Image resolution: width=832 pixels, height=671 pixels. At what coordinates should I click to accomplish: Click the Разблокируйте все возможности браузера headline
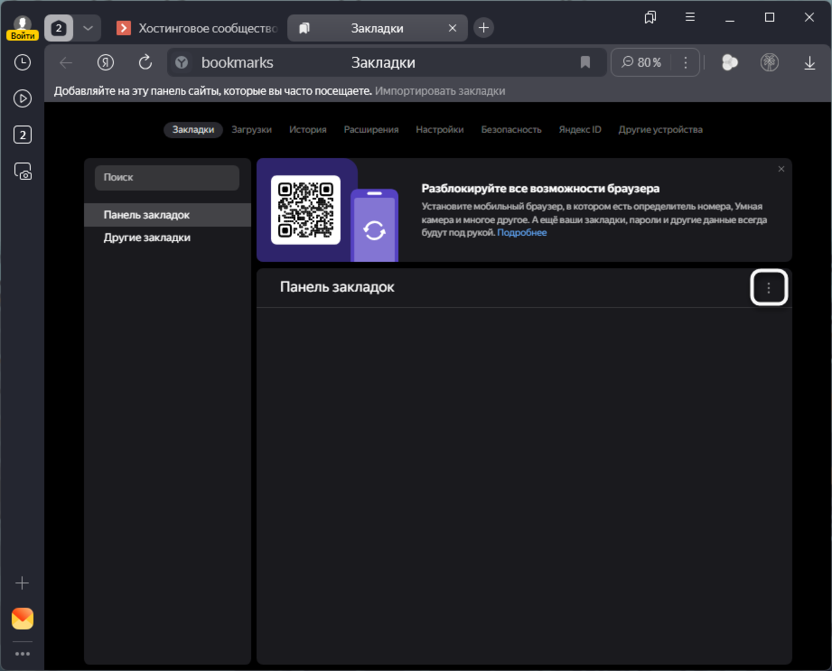tap(540, 189)
